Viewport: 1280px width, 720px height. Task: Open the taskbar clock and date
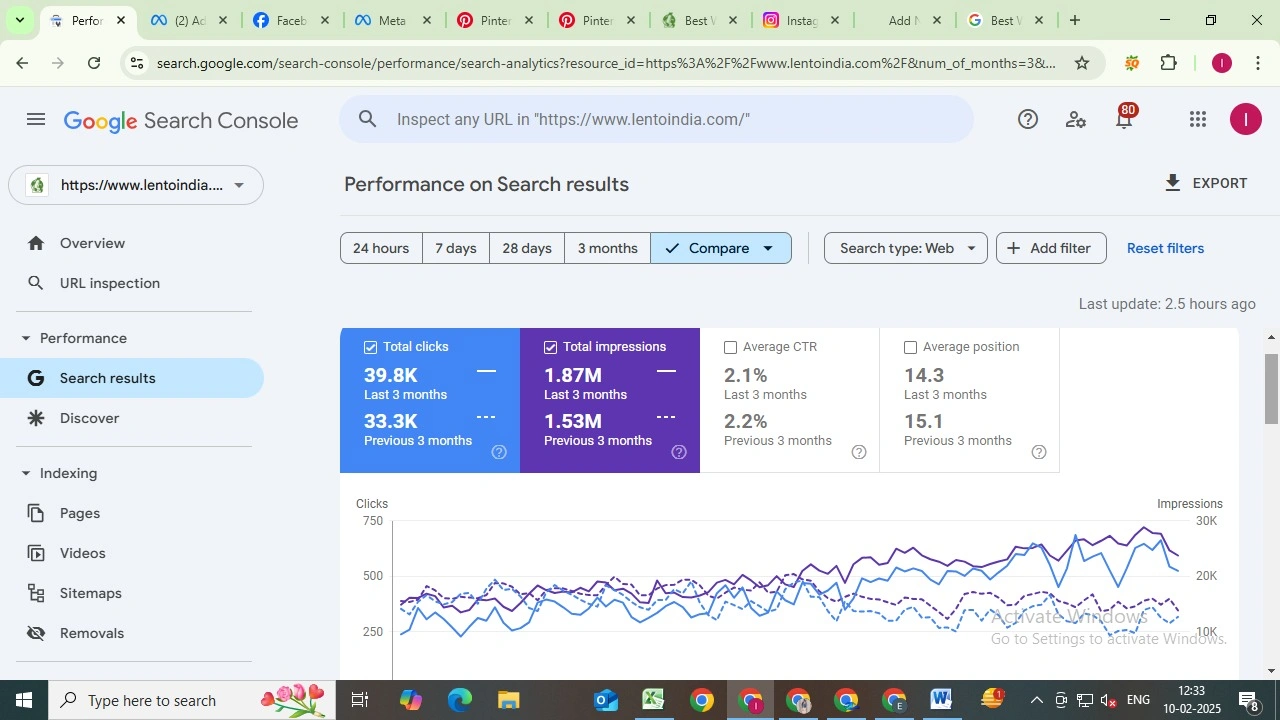(1192, 700)
